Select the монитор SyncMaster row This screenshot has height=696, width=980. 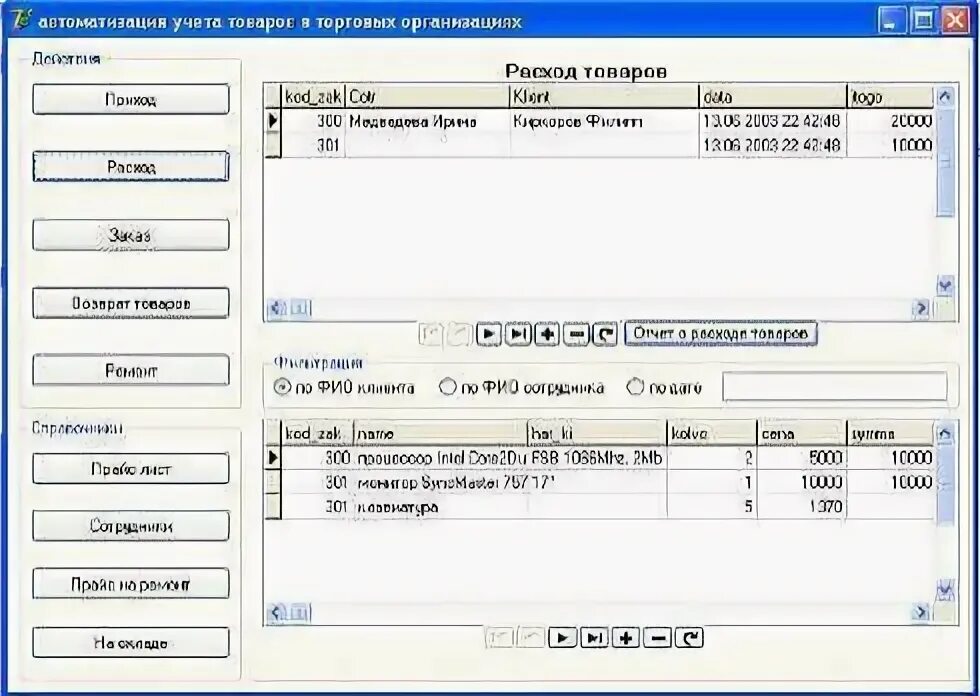pyautogui.click(x=600, y=482)
